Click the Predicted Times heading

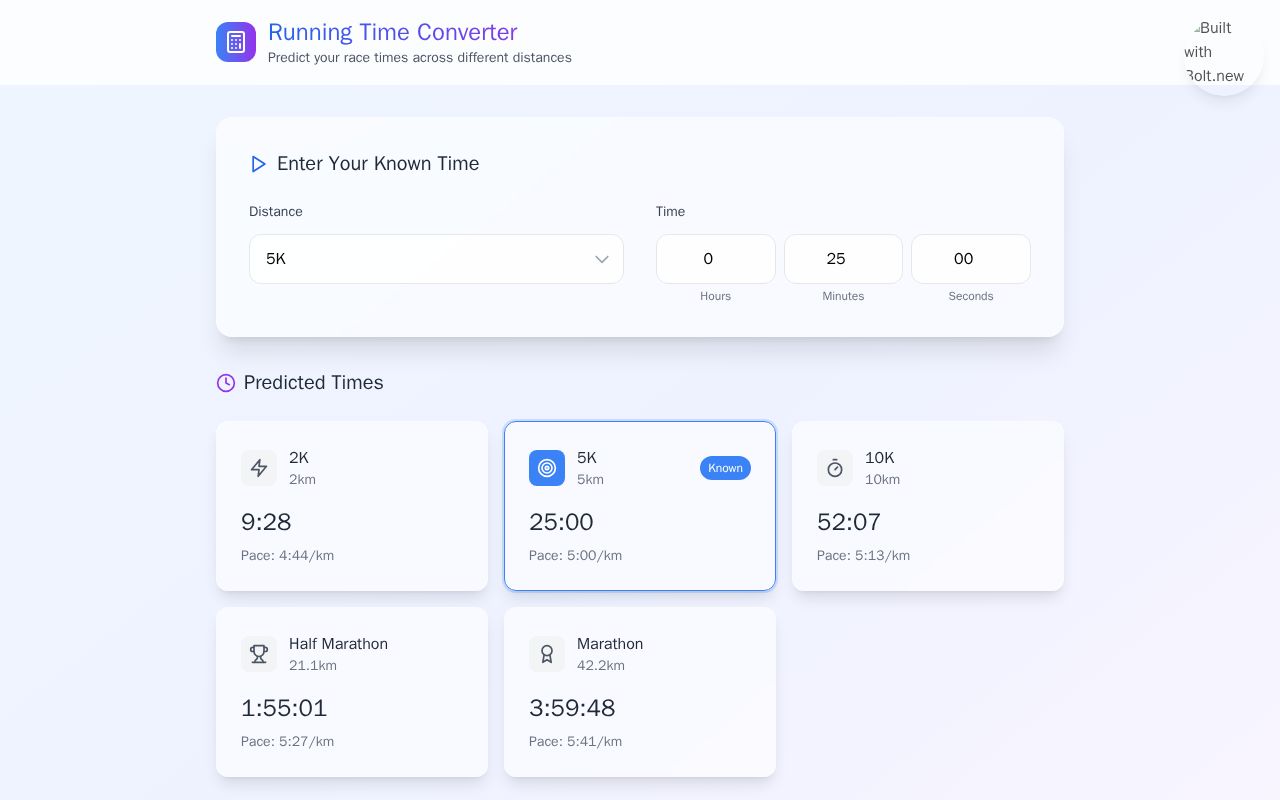[313, 383]
